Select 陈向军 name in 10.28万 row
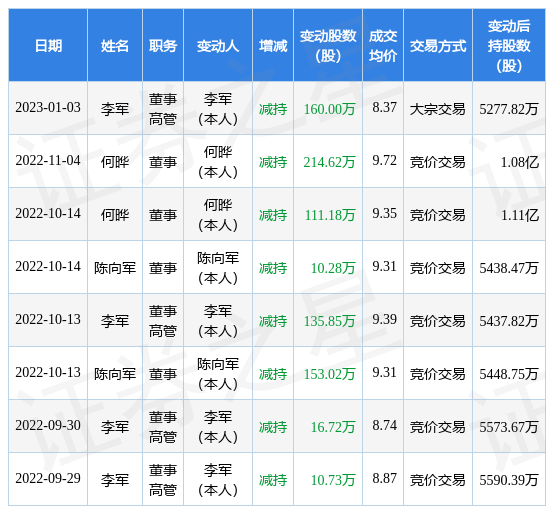Viewport: 546px width, 514px height. (x=115, y=268)
